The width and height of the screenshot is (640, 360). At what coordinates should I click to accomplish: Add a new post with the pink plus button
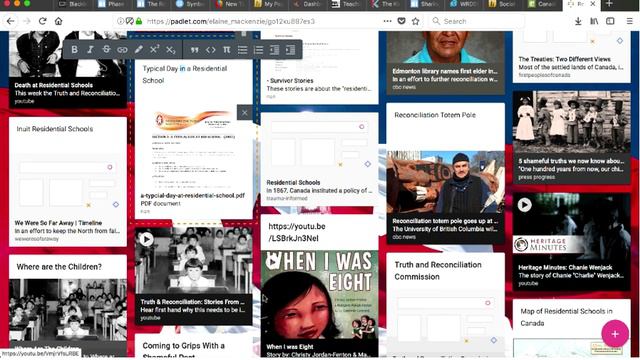point(615,334)
